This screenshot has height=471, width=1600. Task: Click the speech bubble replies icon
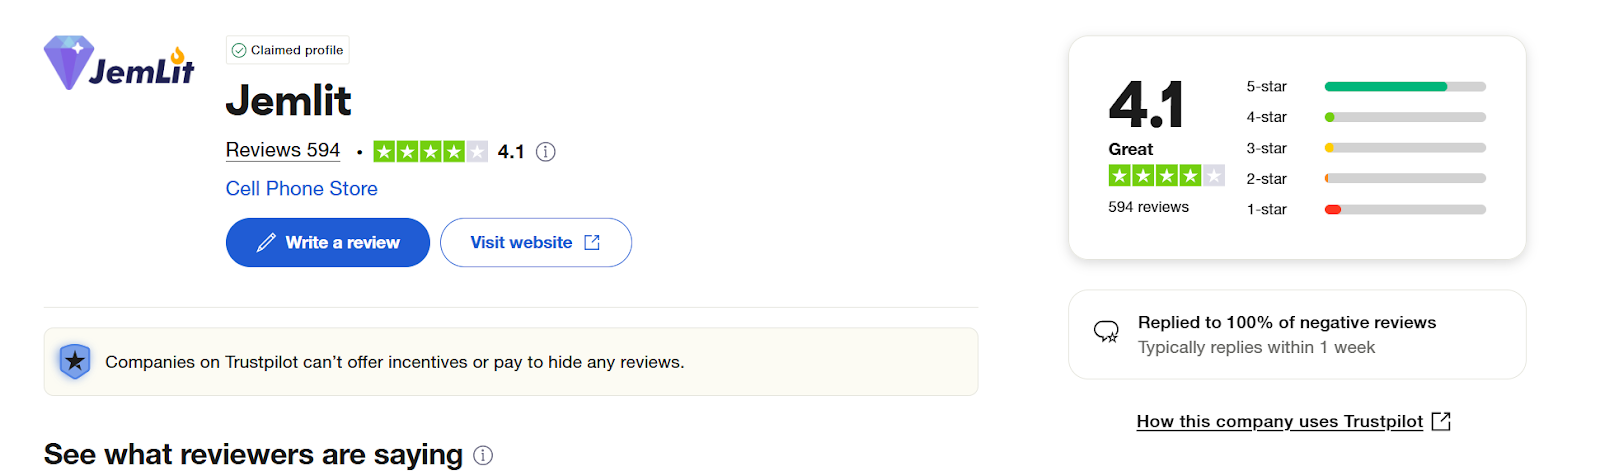pyautogui.click(x=1106, y=332)
